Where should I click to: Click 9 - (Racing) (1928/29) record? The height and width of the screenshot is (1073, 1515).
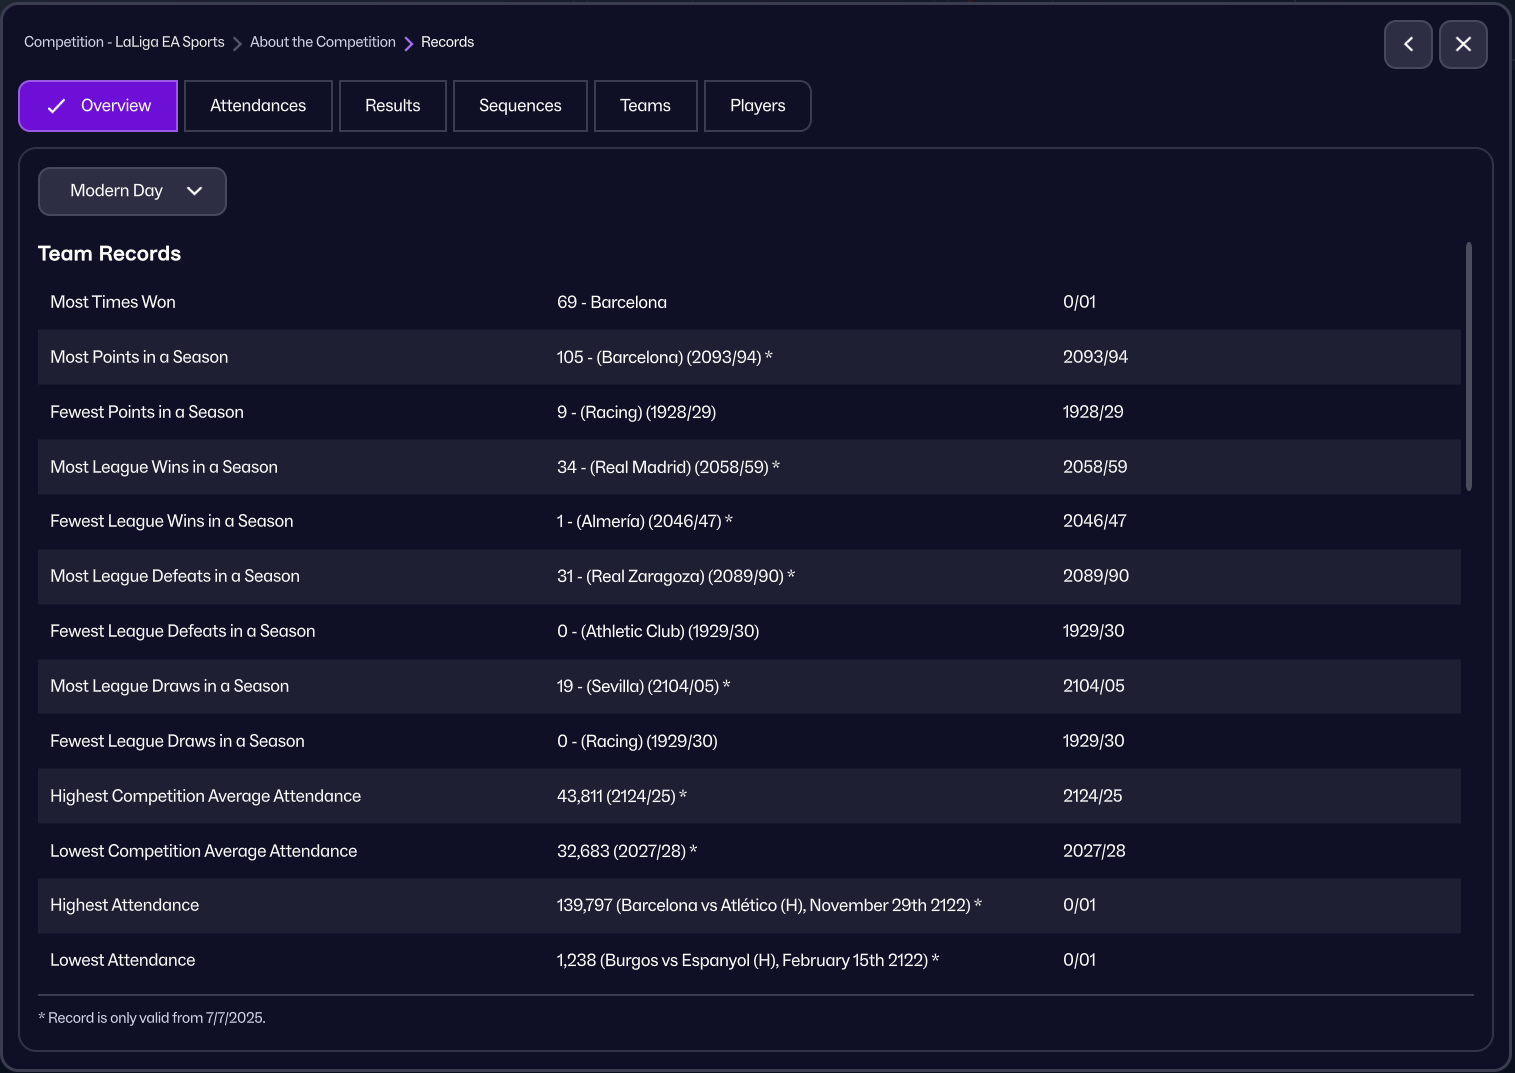[x=636, y=412]
